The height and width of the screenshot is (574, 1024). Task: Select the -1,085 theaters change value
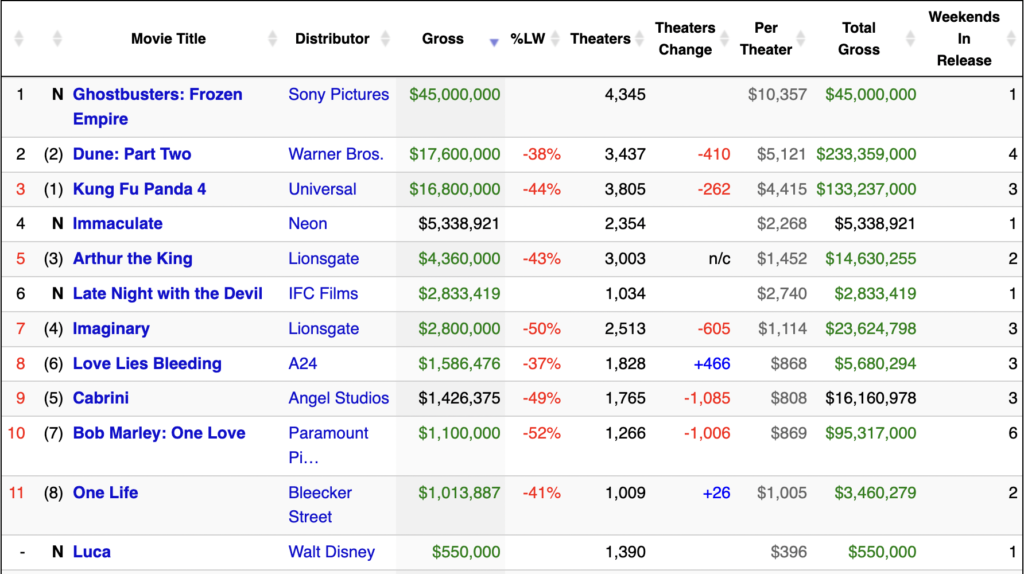(x=707, y=398)
